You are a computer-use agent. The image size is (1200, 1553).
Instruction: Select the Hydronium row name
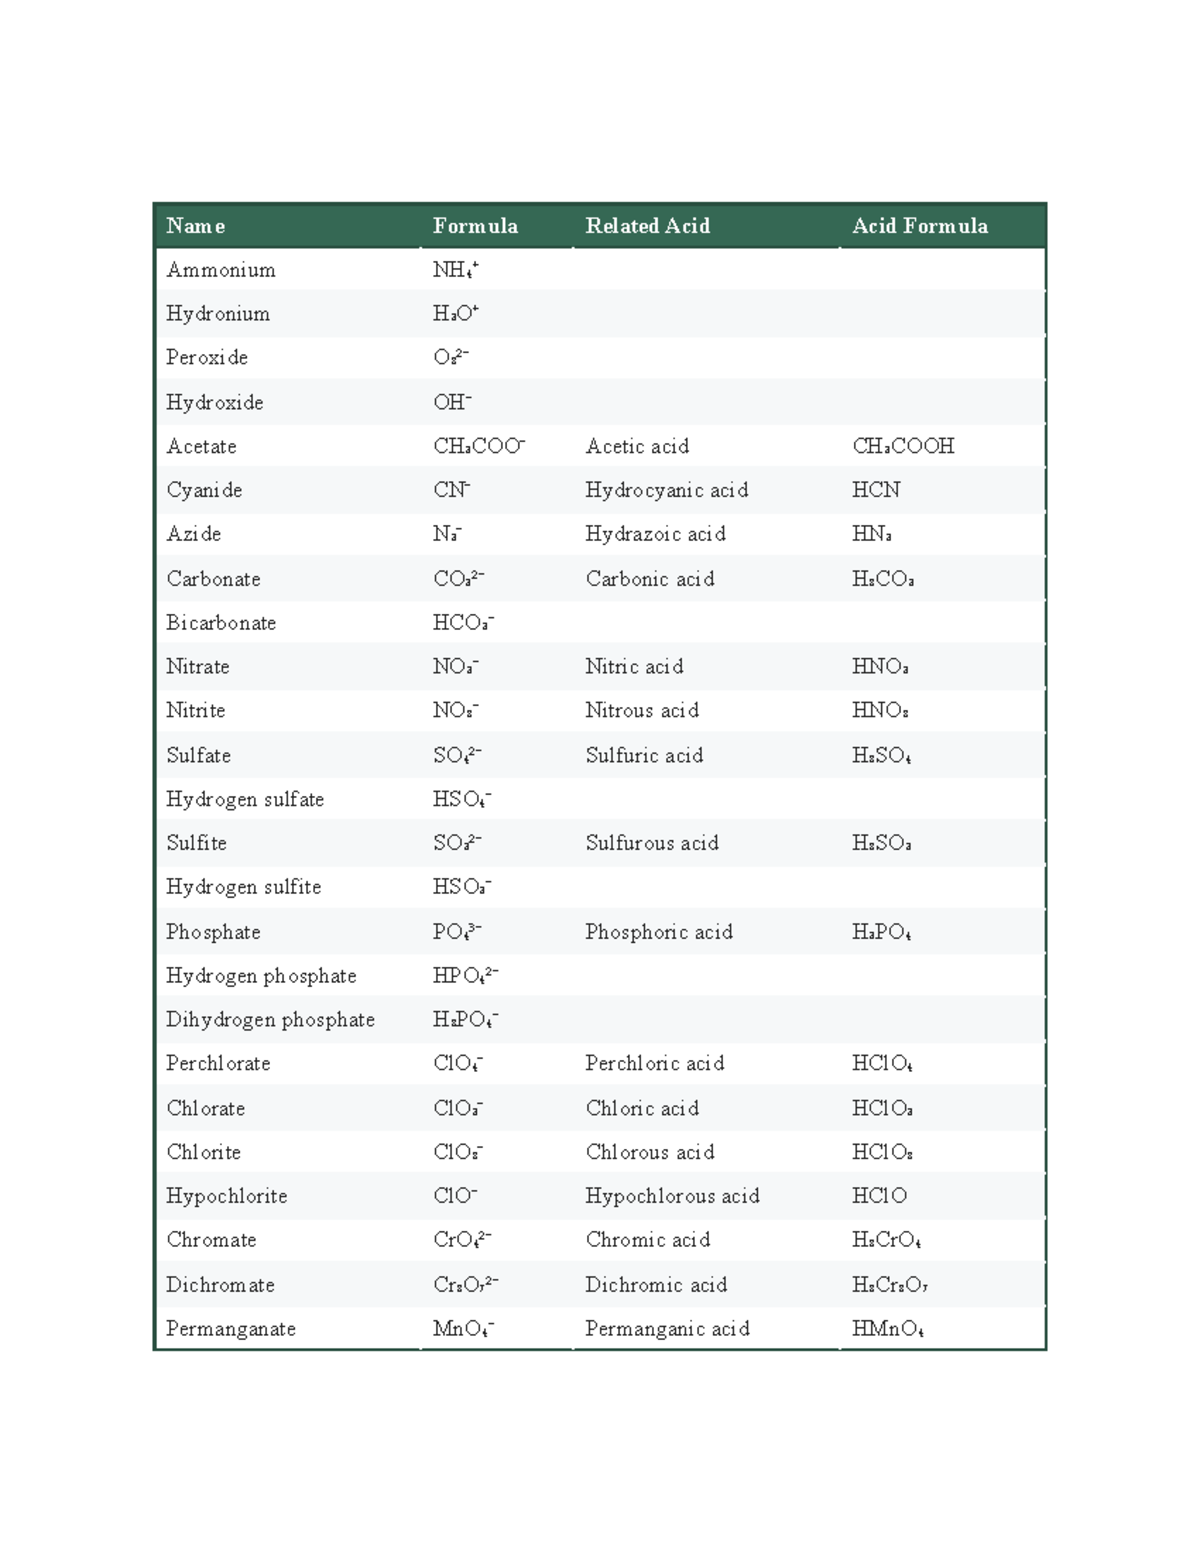tap(218, 314)
